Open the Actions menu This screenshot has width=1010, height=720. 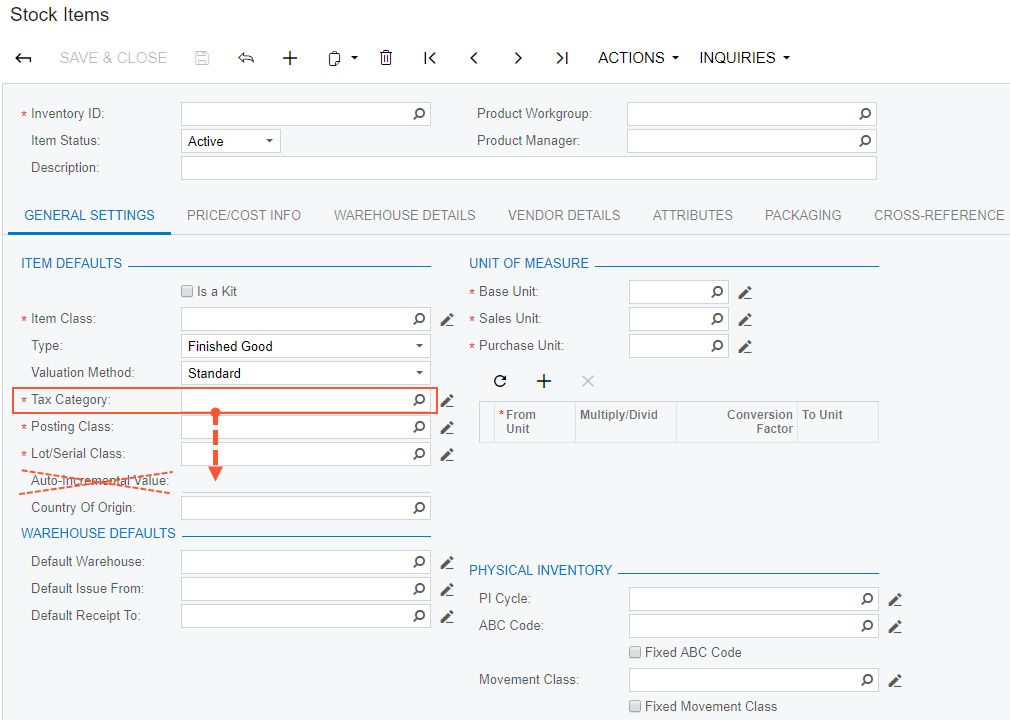pos(638,58)
